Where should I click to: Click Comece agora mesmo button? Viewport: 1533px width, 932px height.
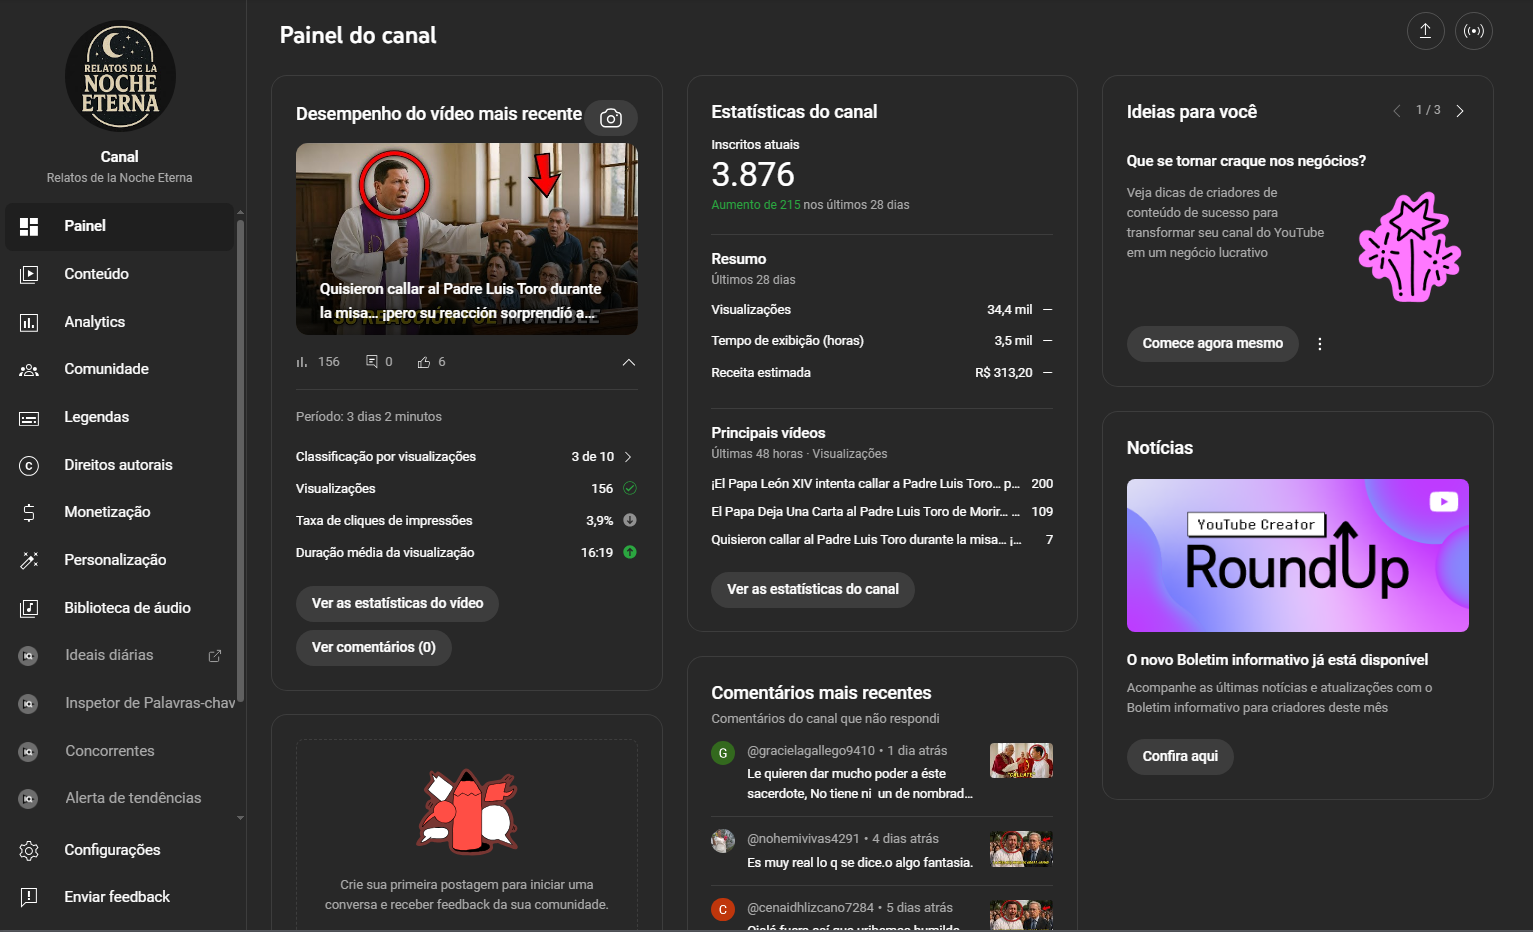coord(1213,344)
